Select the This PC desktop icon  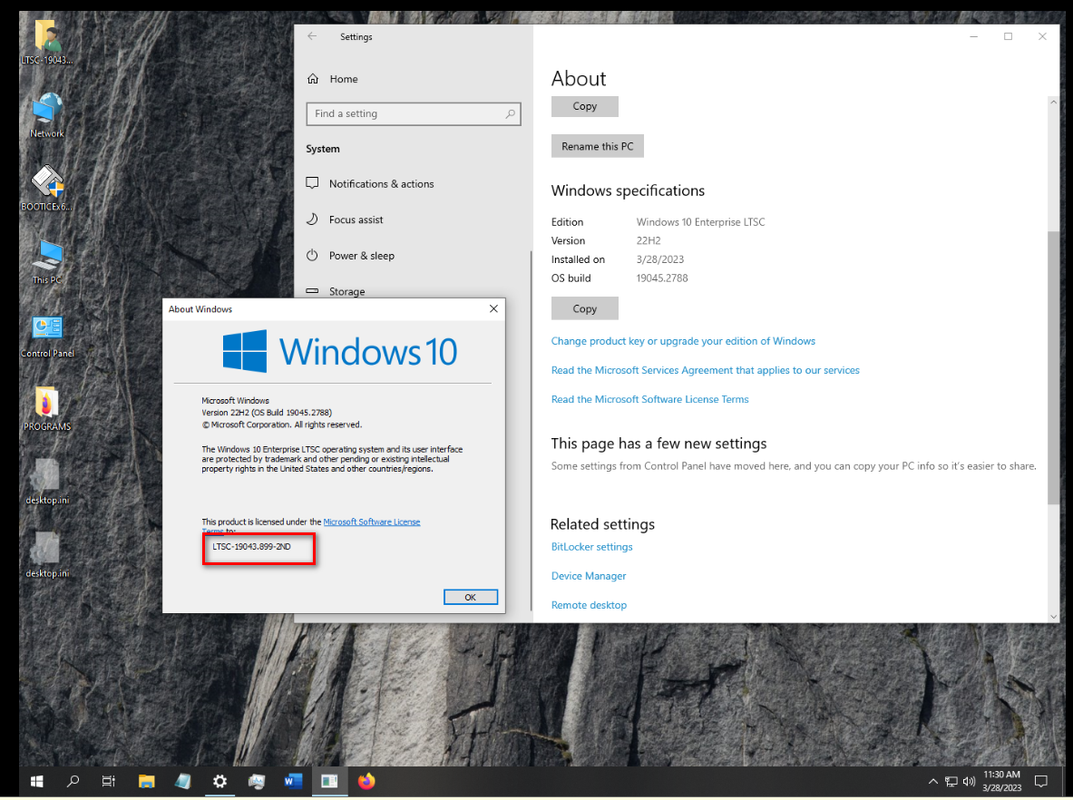click(47, 261)
